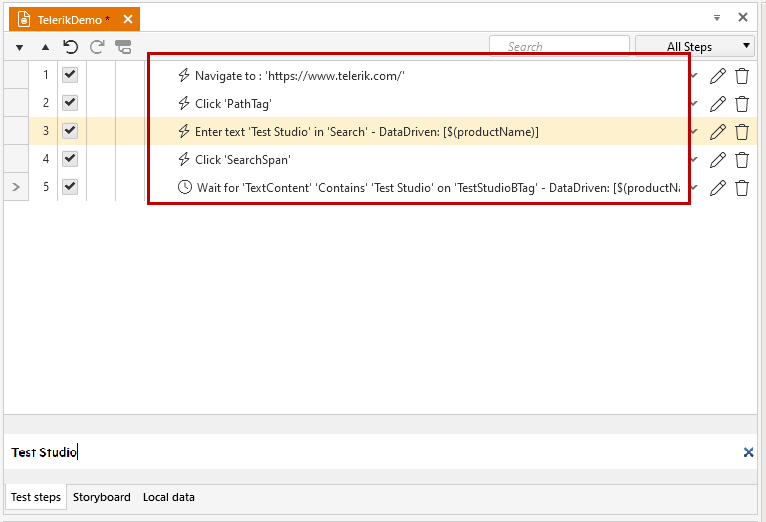The height and width of the screenshot is (522, 766).
Task: Click step number 2
Action: (x=45, y=103)
